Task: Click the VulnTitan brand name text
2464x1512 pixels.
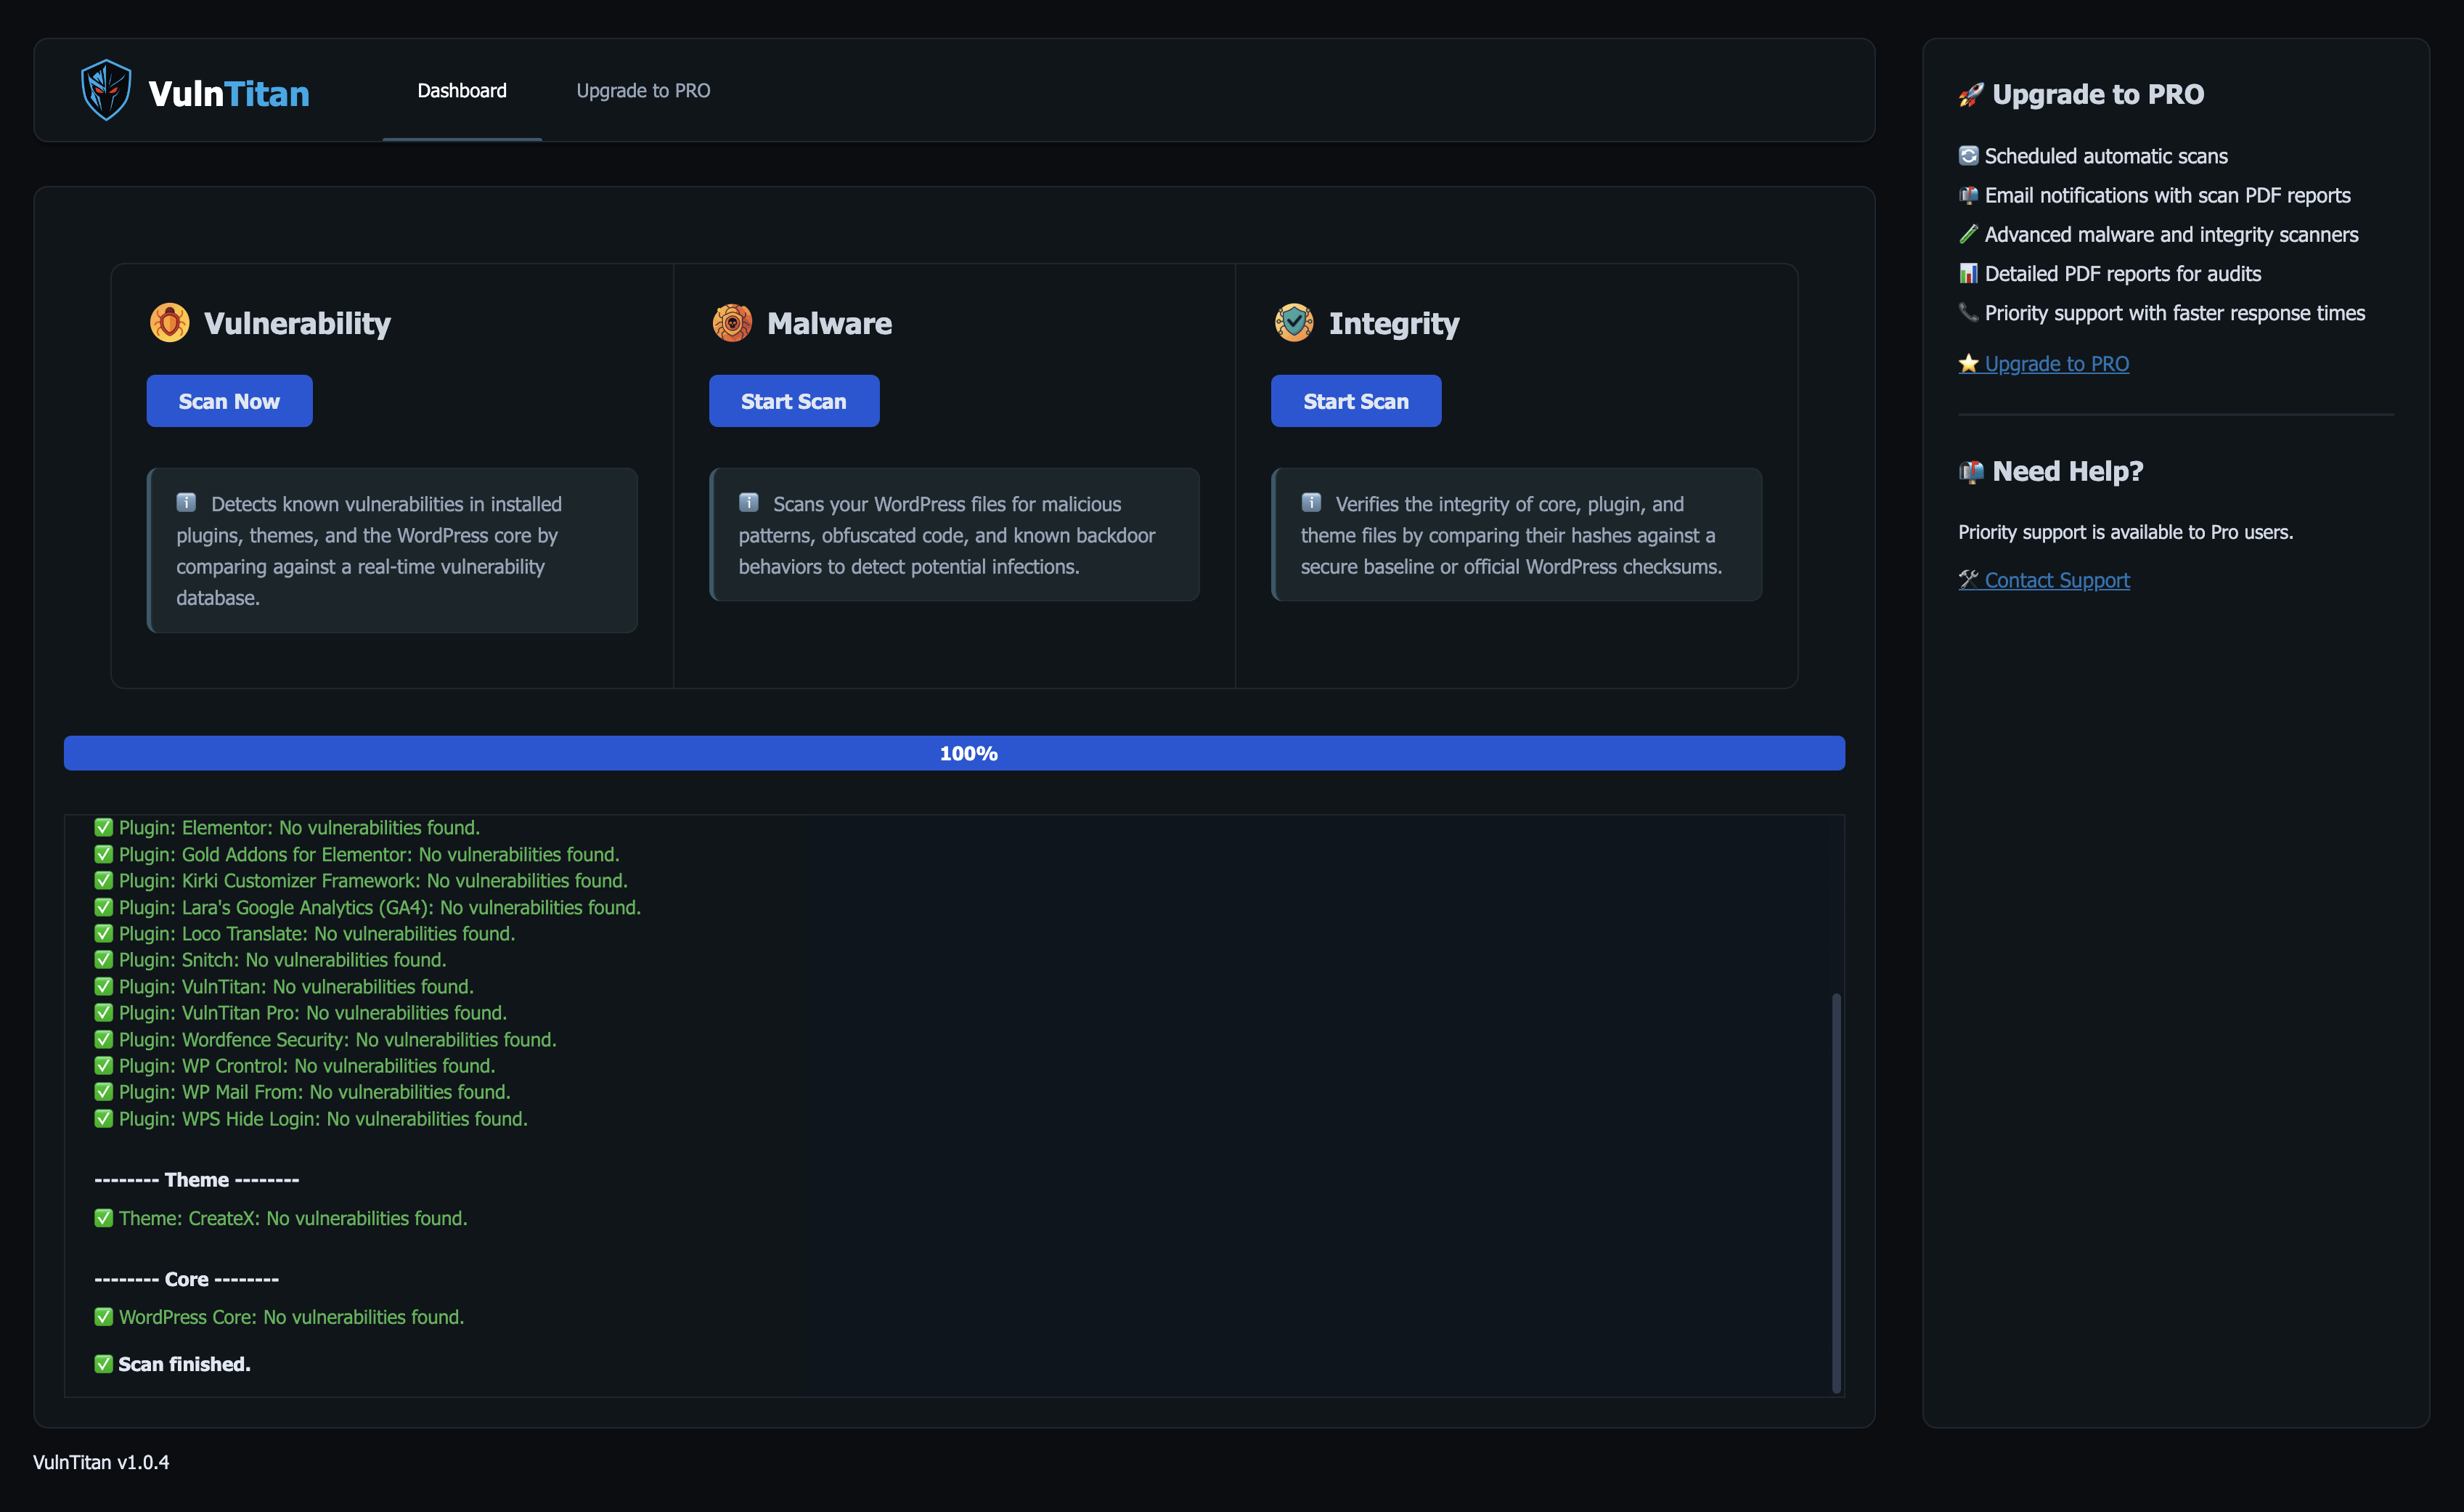Action: pyautogui.click(x=229, y=94)
